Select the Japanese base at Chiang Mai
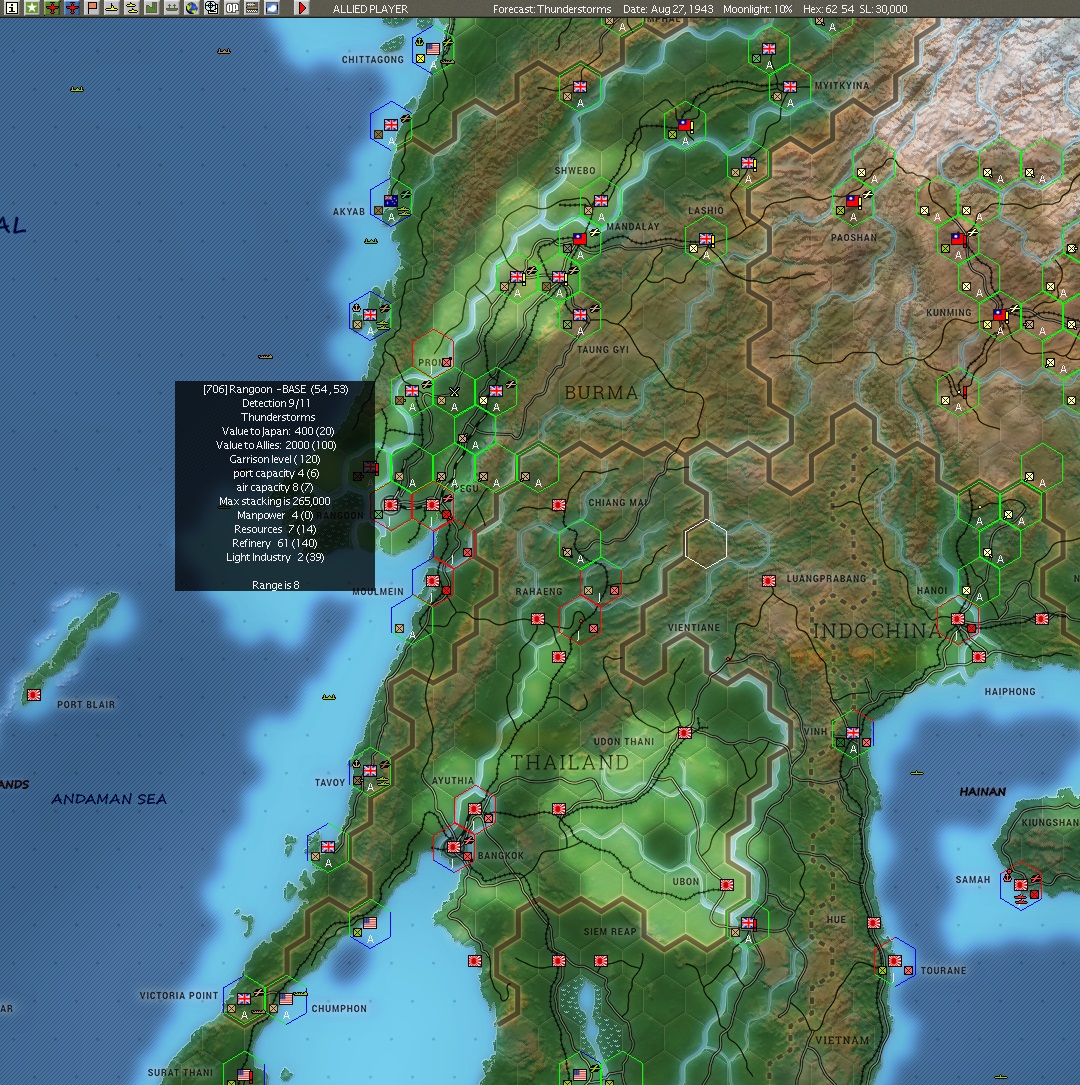The width and height of the screenshot is (1080, 1085). tap(558, 505)
